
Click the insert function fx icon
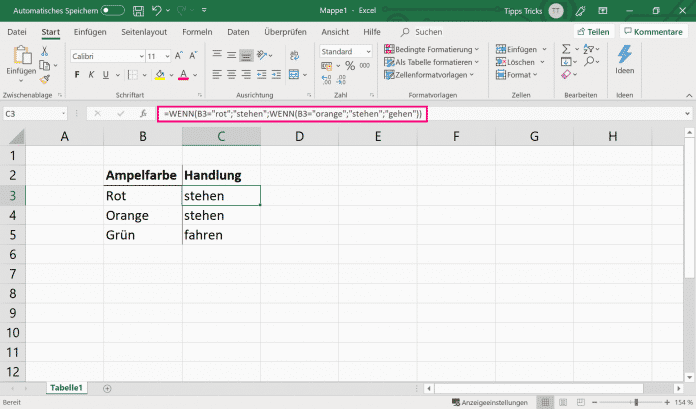point(143,114)
